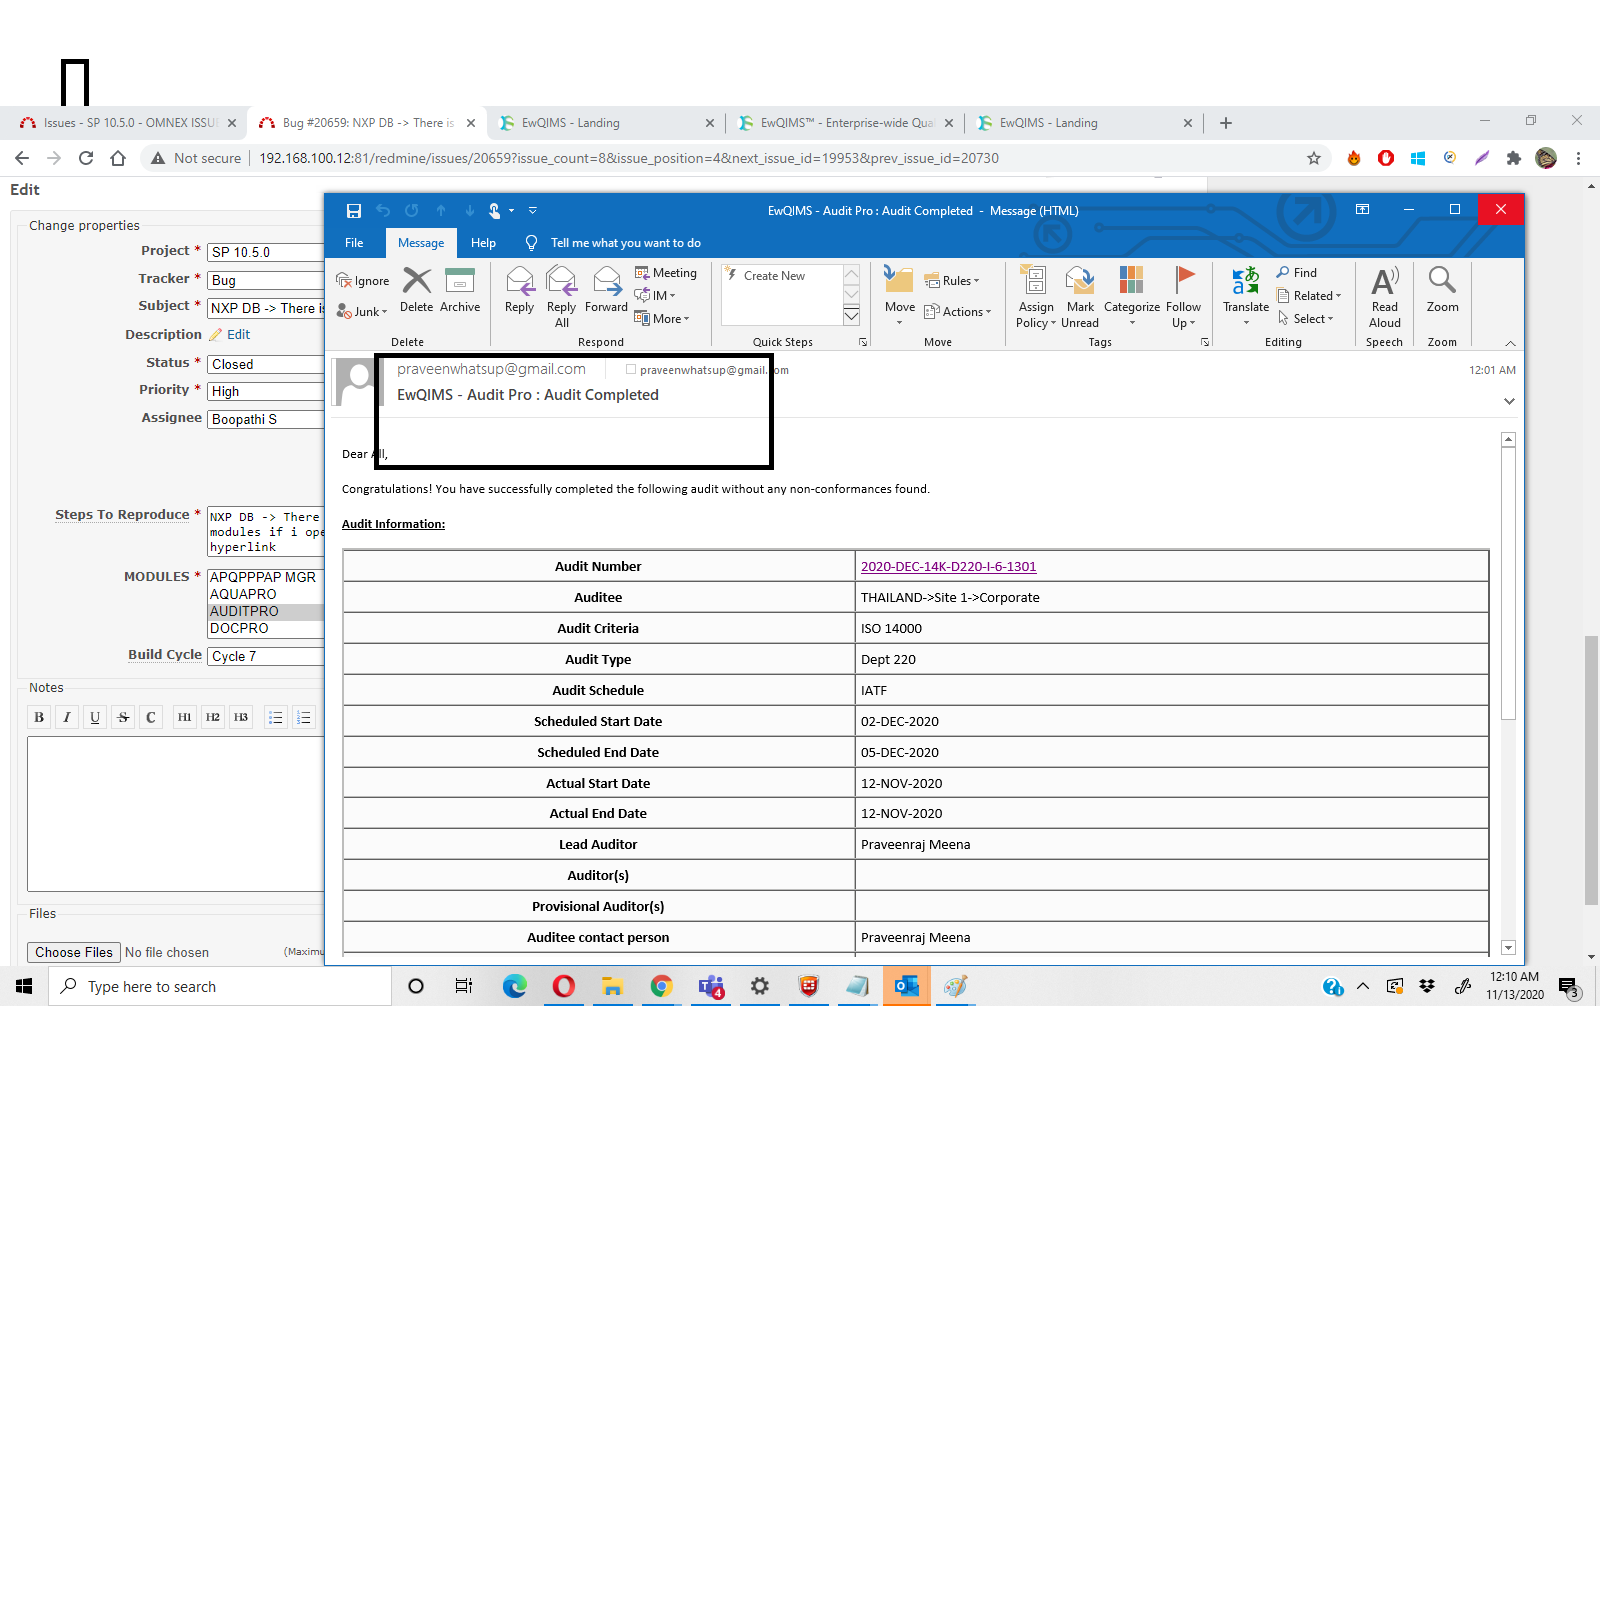Toggle checkbox beside praveenwhatsup recipient
The width and height of the screenshot is (1600, 1610).
[x=631, y=369]
